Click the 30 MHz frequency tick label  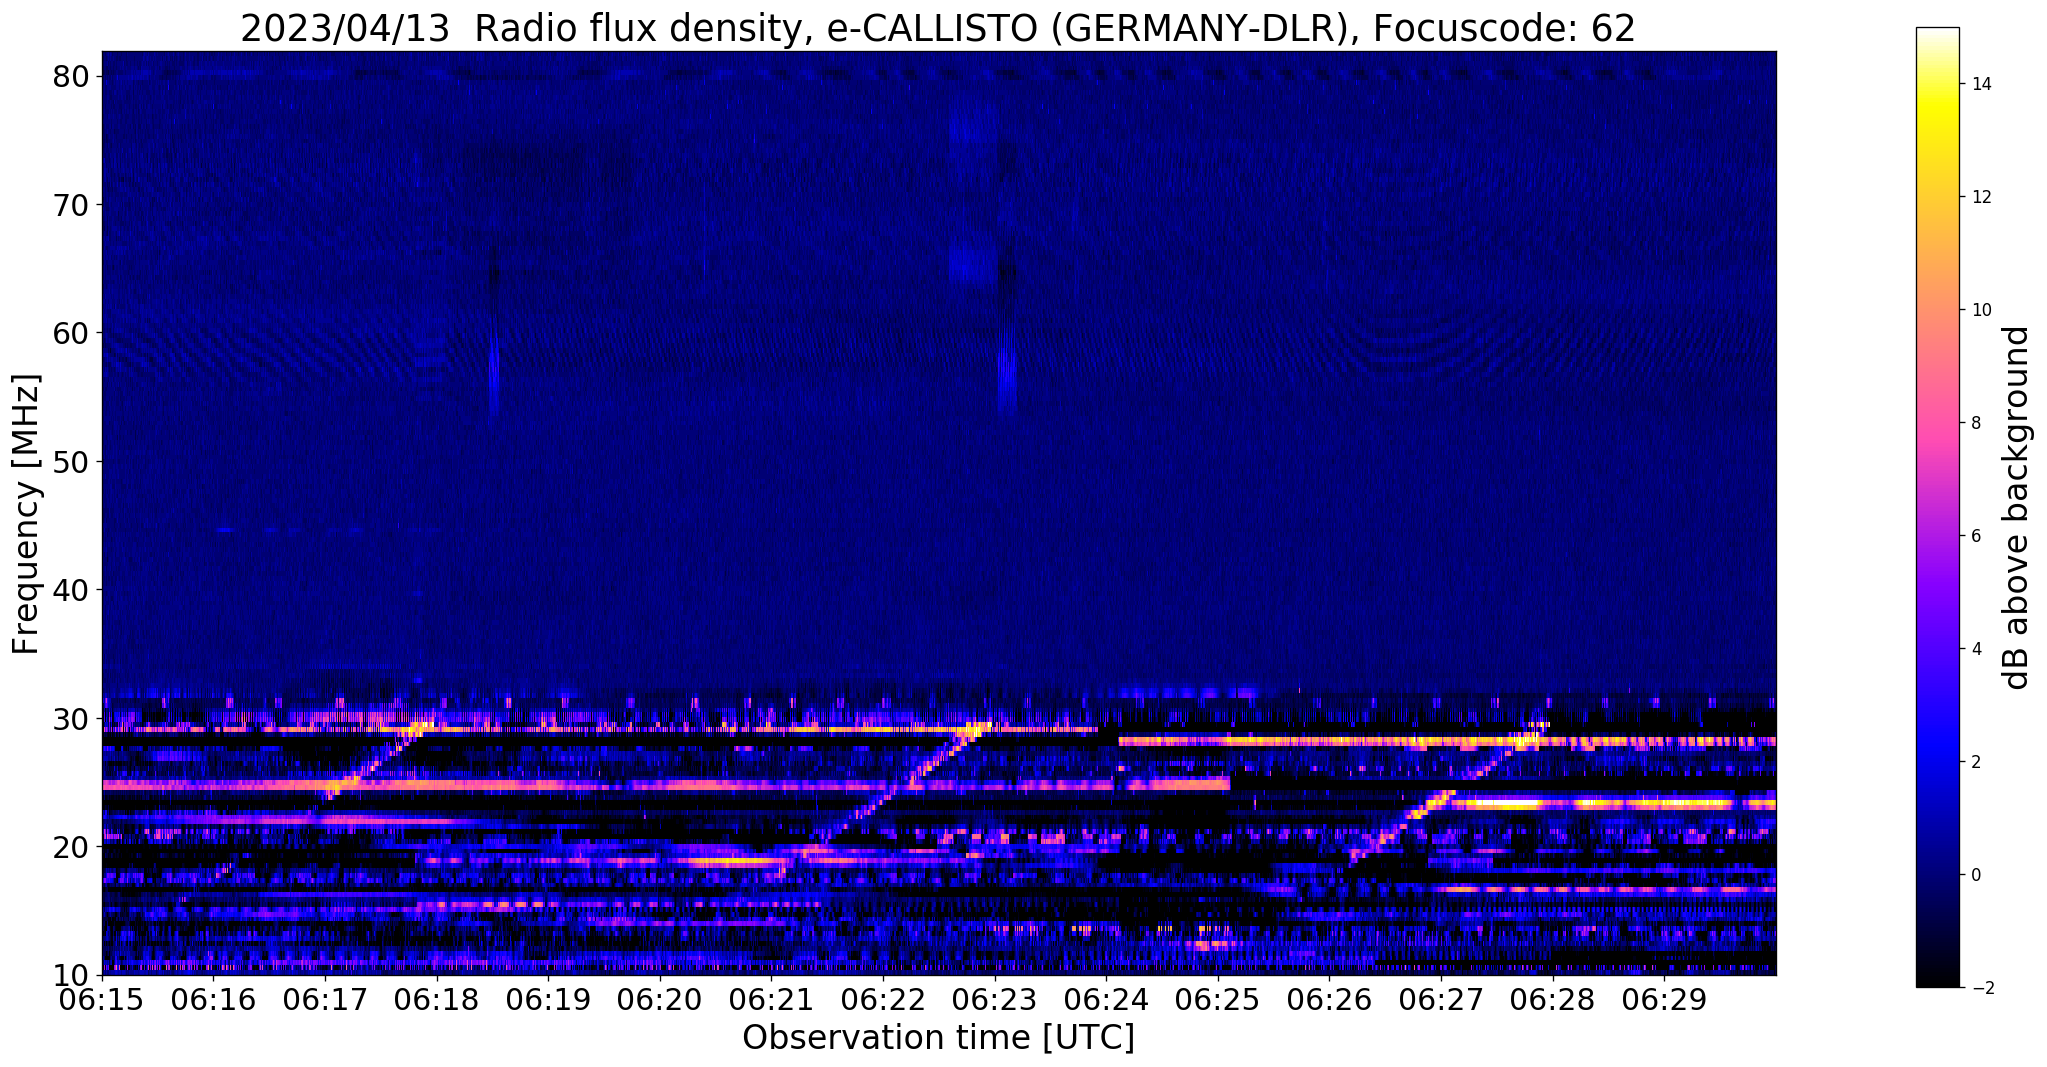(73, 718)
